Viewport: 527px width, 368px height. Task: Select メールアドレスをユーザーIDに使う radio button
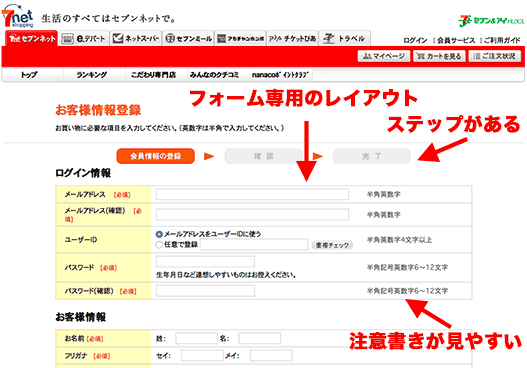[159, 234]
